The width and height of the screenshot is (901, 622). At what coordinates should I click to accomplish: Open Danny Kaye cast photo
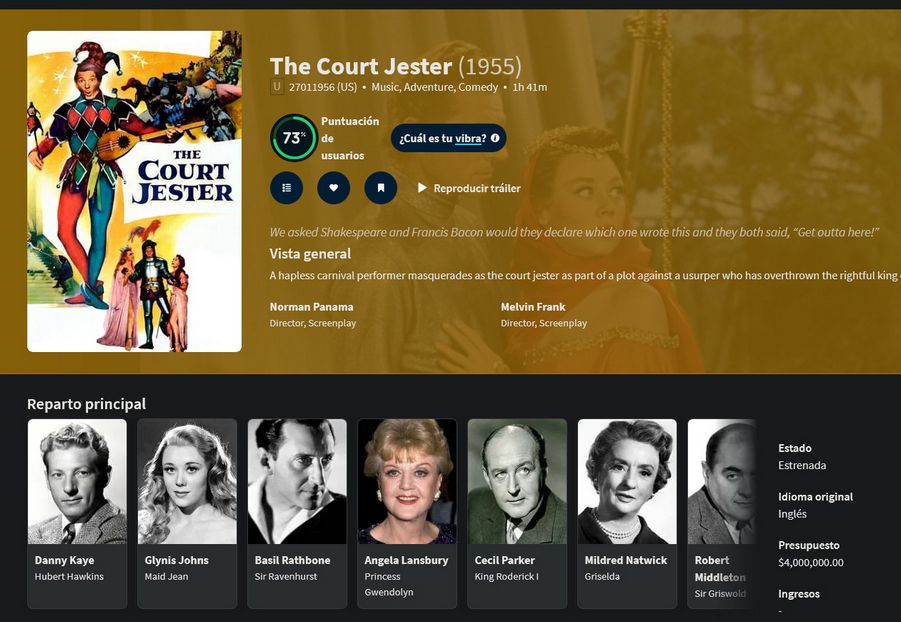click(77, 481)
